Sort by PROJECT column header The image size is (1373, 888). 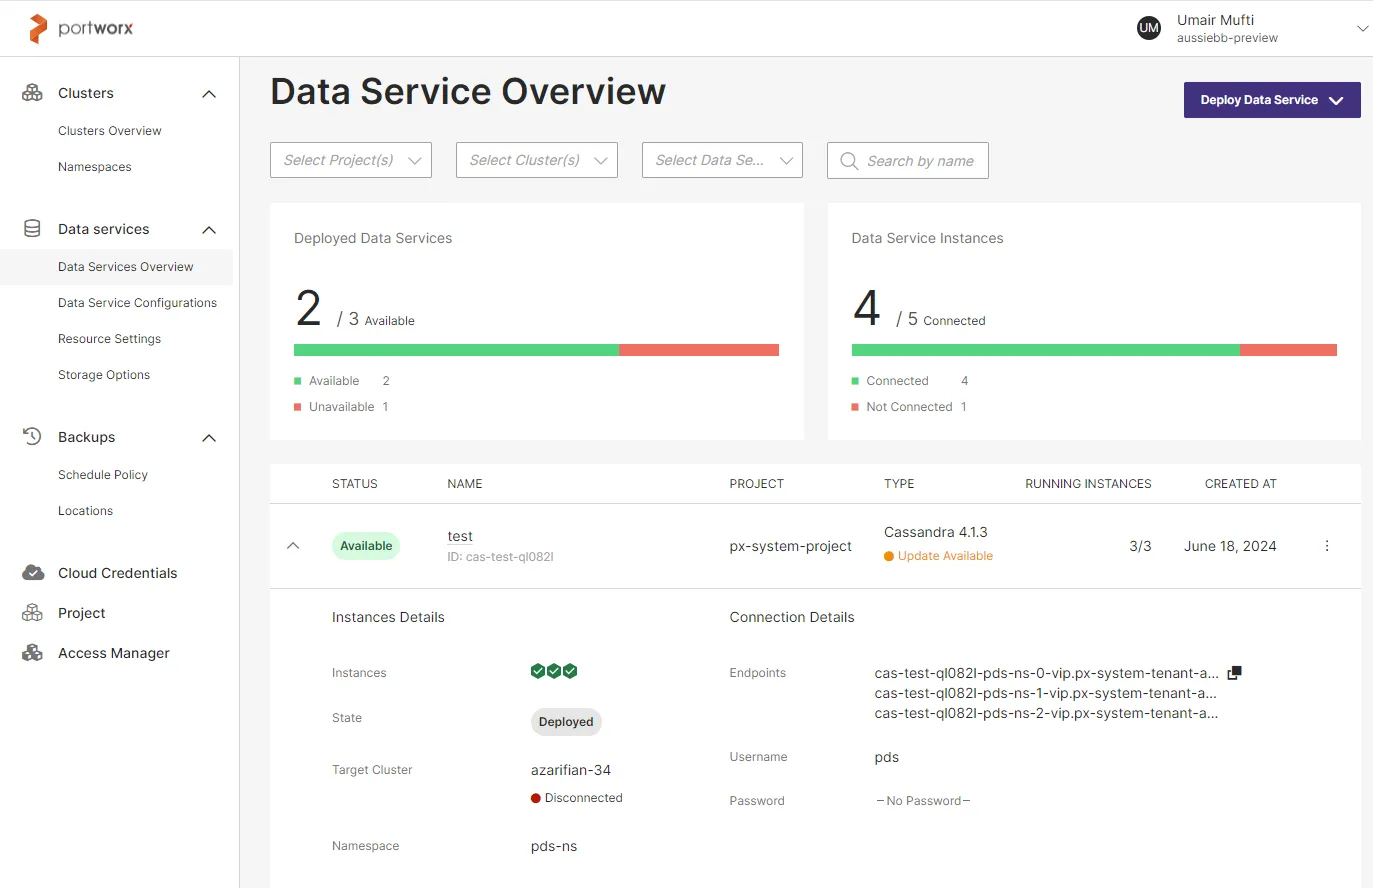(x=757, y=484)
